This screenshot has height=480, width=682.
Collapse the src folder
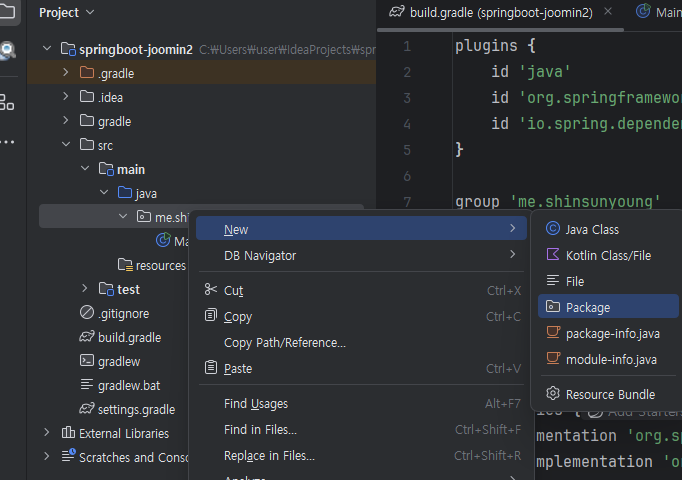click(x=66, y=144)
